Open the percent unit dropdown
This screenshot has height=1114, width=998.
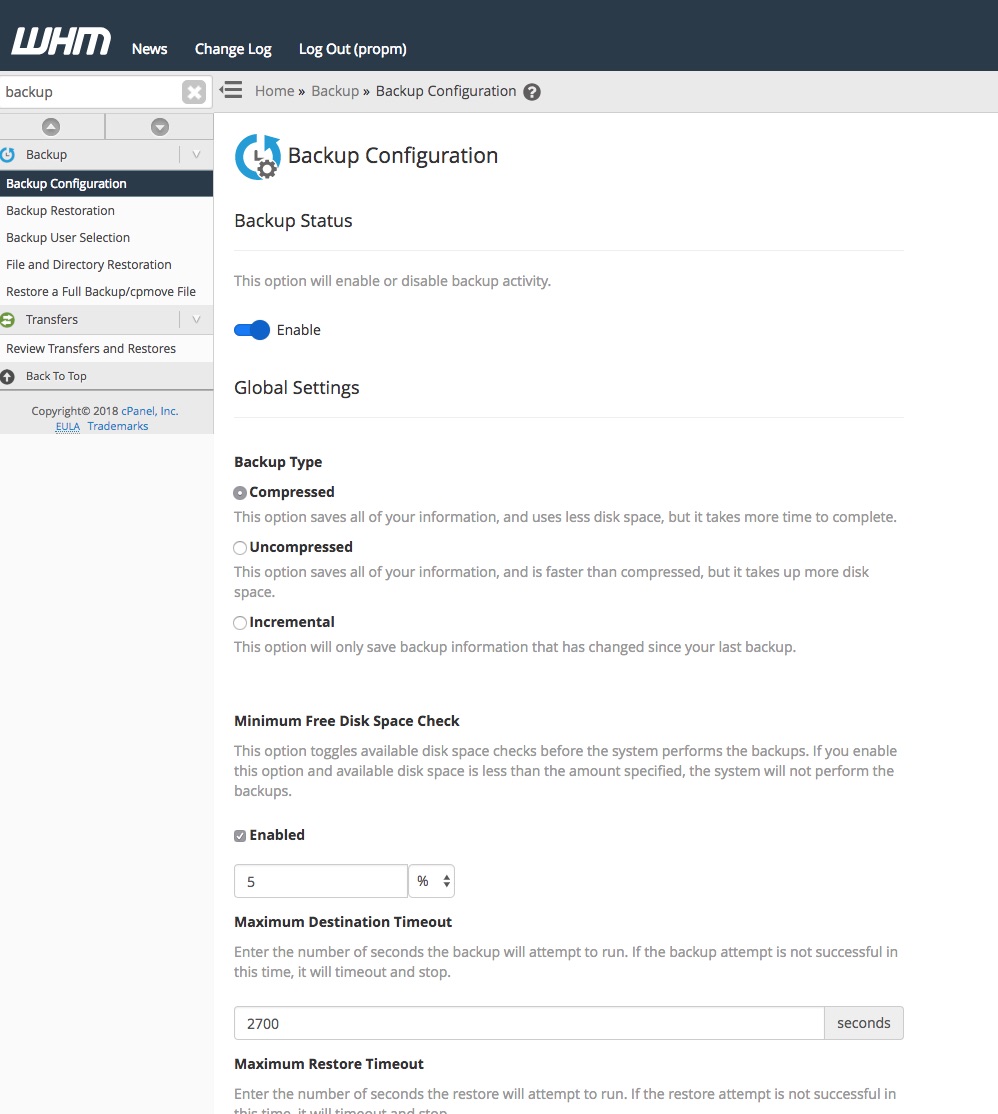pos(432,881)
